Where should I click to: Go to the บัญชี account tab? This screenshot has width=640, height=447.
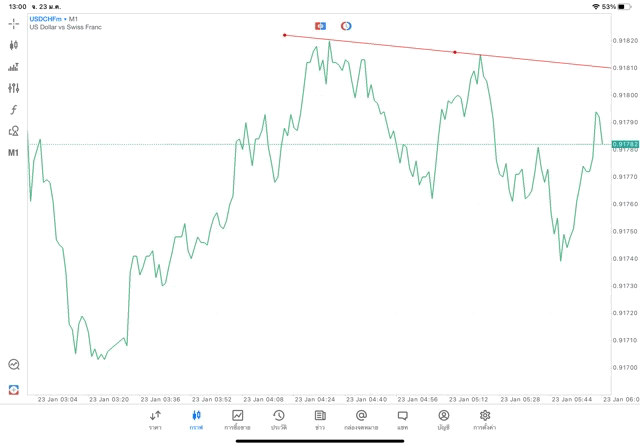pyautogui.click(x=443, y=419)
